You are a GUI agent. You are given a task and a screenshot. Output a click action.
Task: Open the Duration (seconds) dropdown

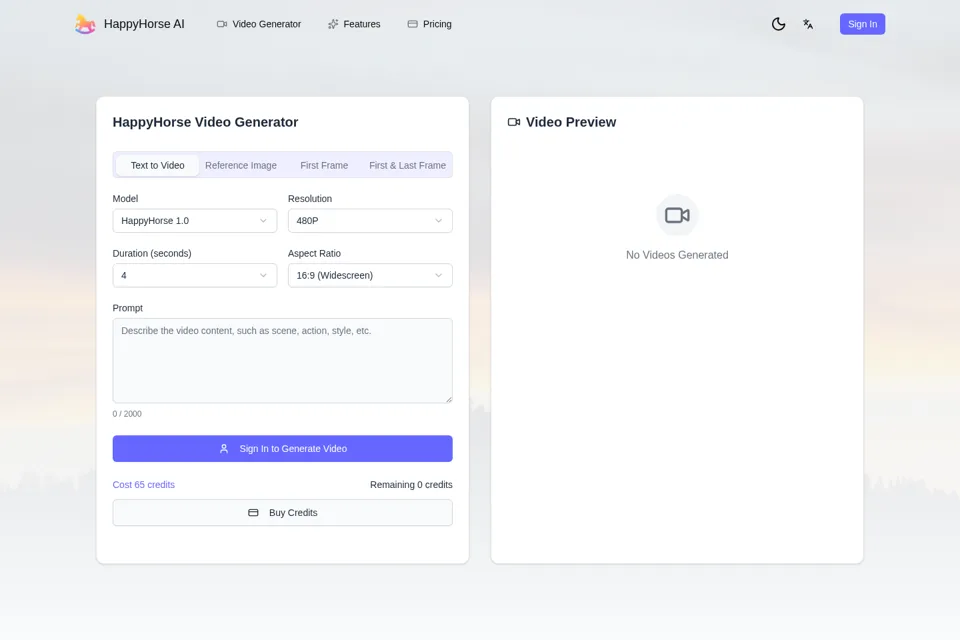195,276
